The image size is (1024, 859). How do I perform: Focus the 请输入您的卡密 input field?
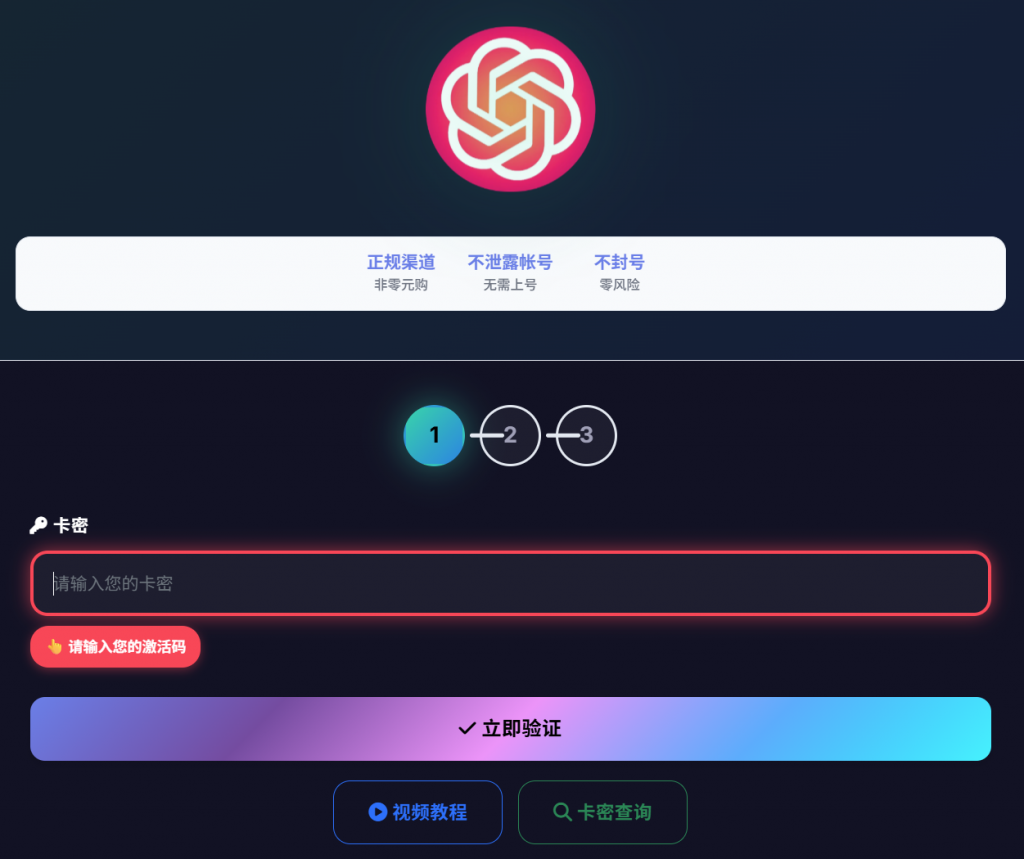(511, 583)
